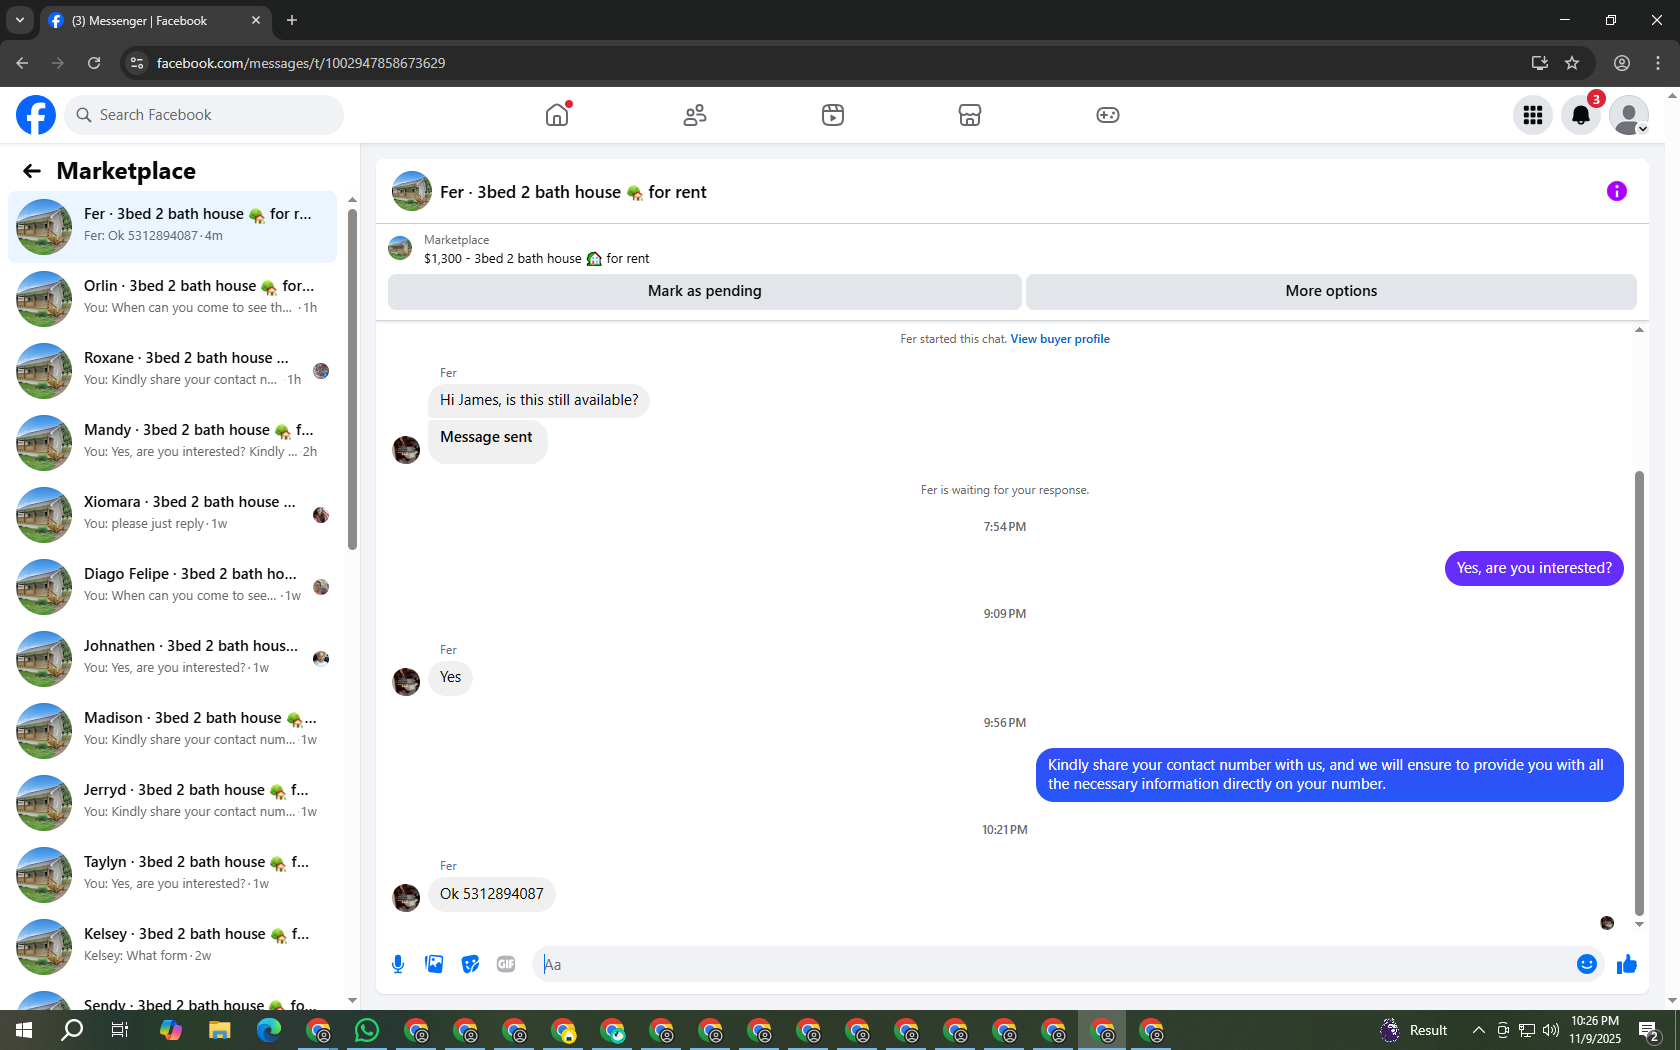Click the message text input box
The image size is (1680, 1050).
point(1053,964)
